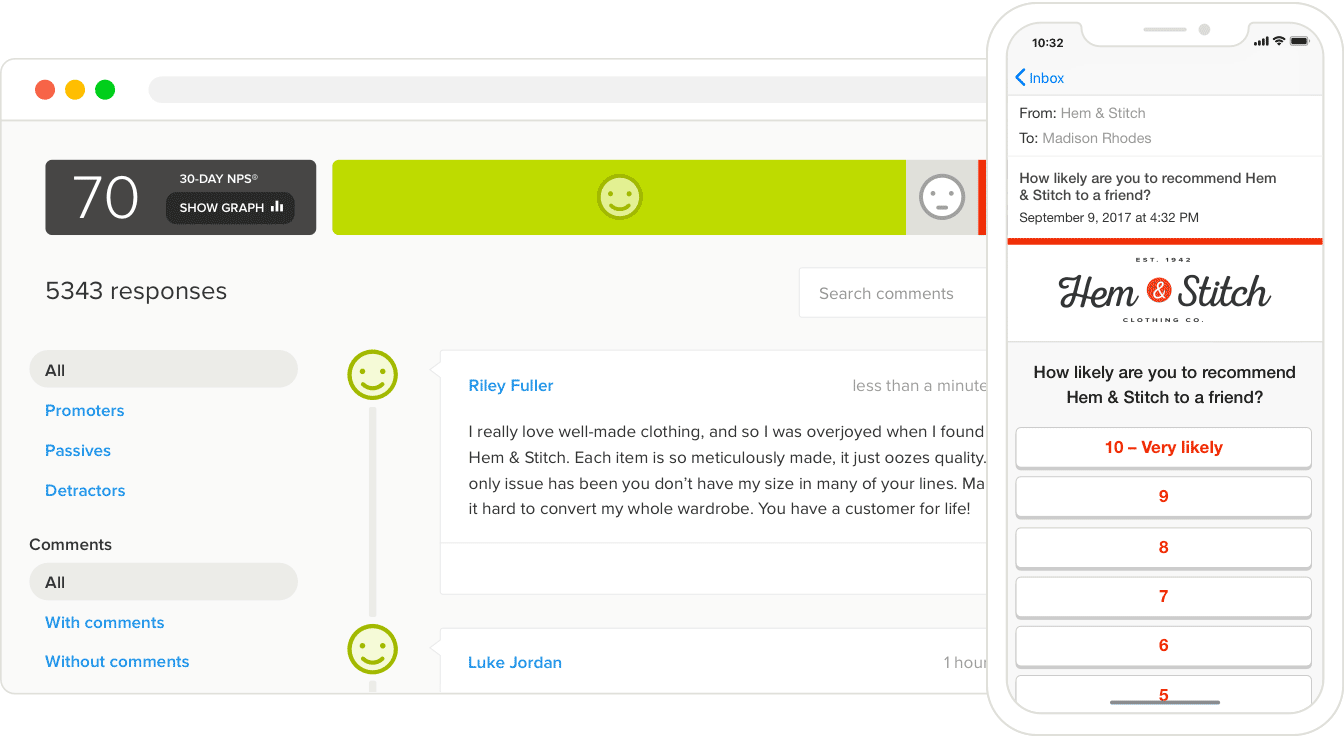Tap the phone battery status icon

[1300, 41]
